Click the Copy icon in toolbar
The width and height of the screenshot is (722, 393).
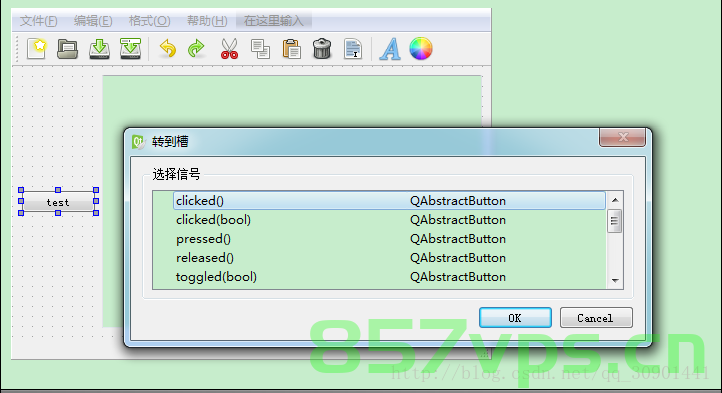click(260, 49)
